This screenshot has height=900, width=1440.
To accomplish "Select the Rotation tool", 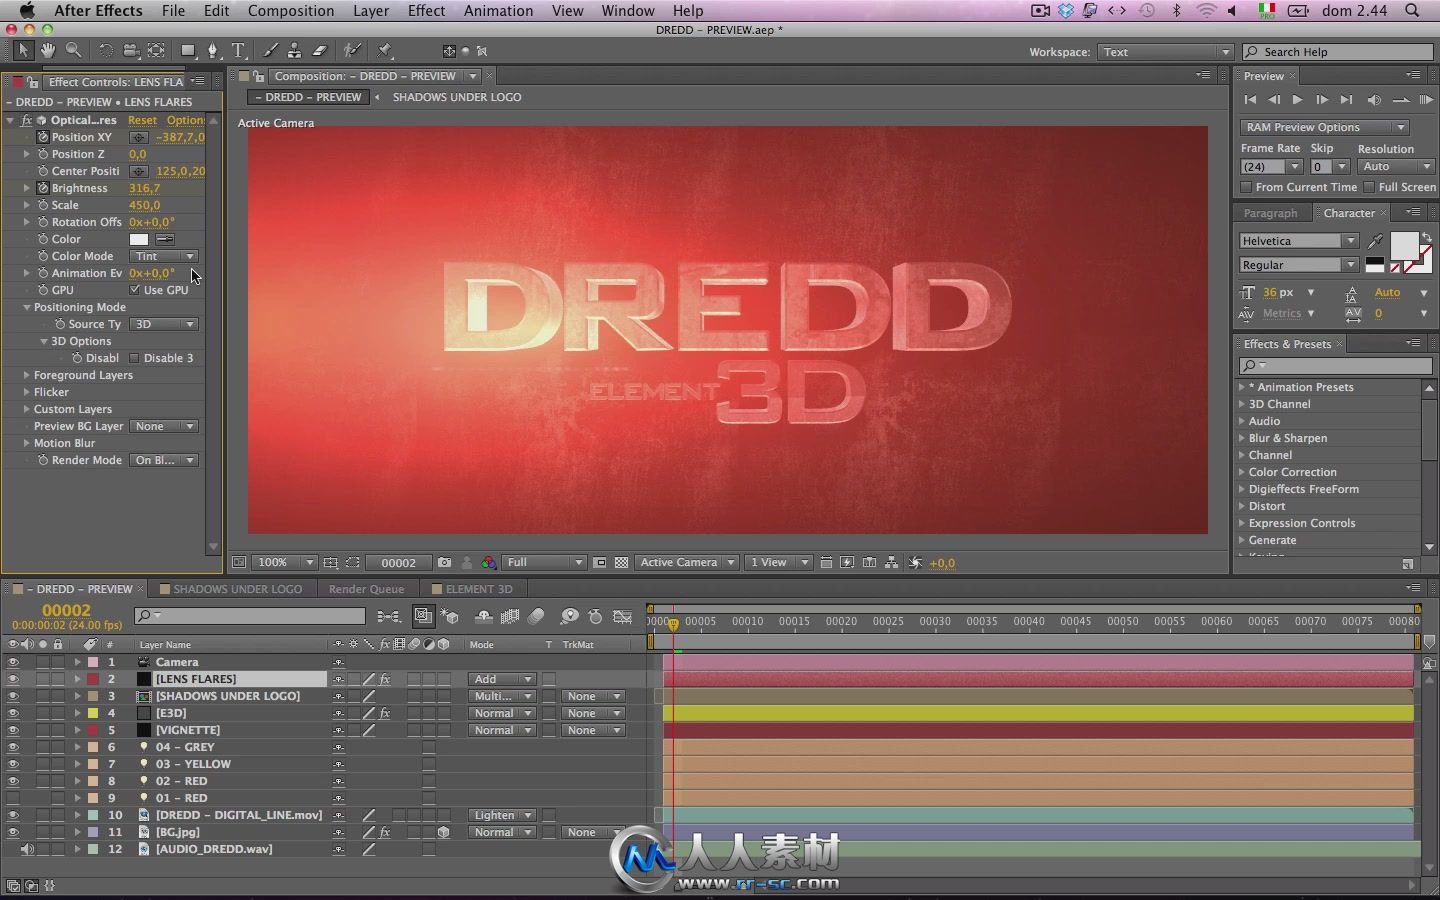I will point(105,50).
